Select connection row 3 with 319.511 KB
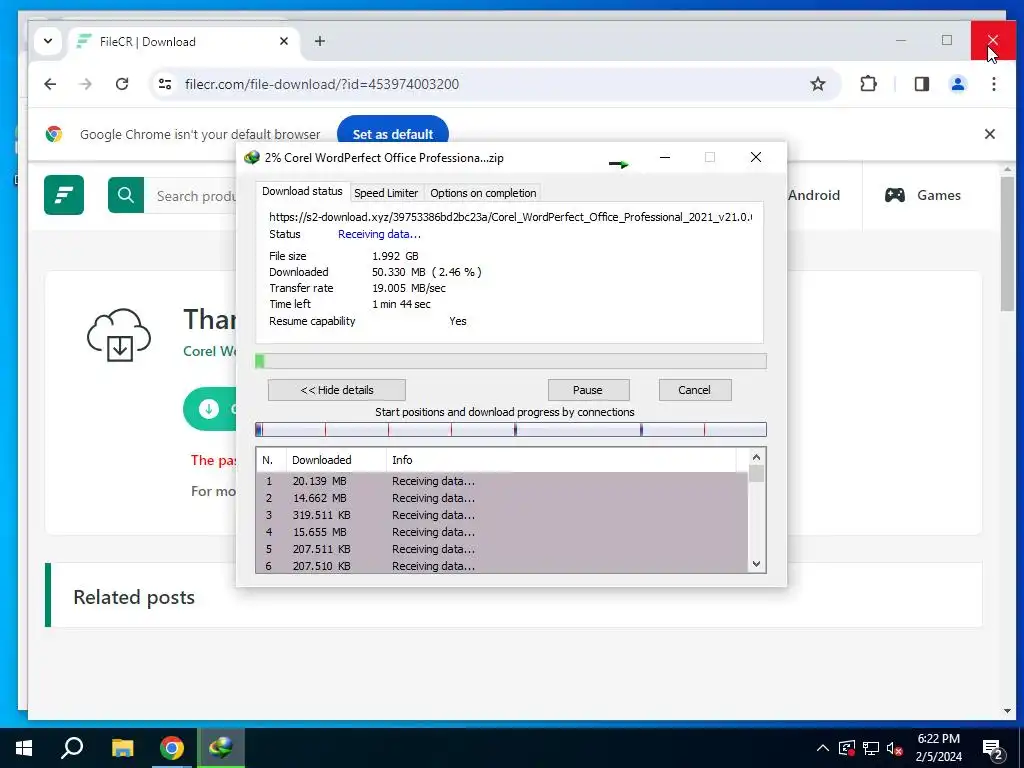This screenshot has height=768, width=1024. [x=502, y=515]
